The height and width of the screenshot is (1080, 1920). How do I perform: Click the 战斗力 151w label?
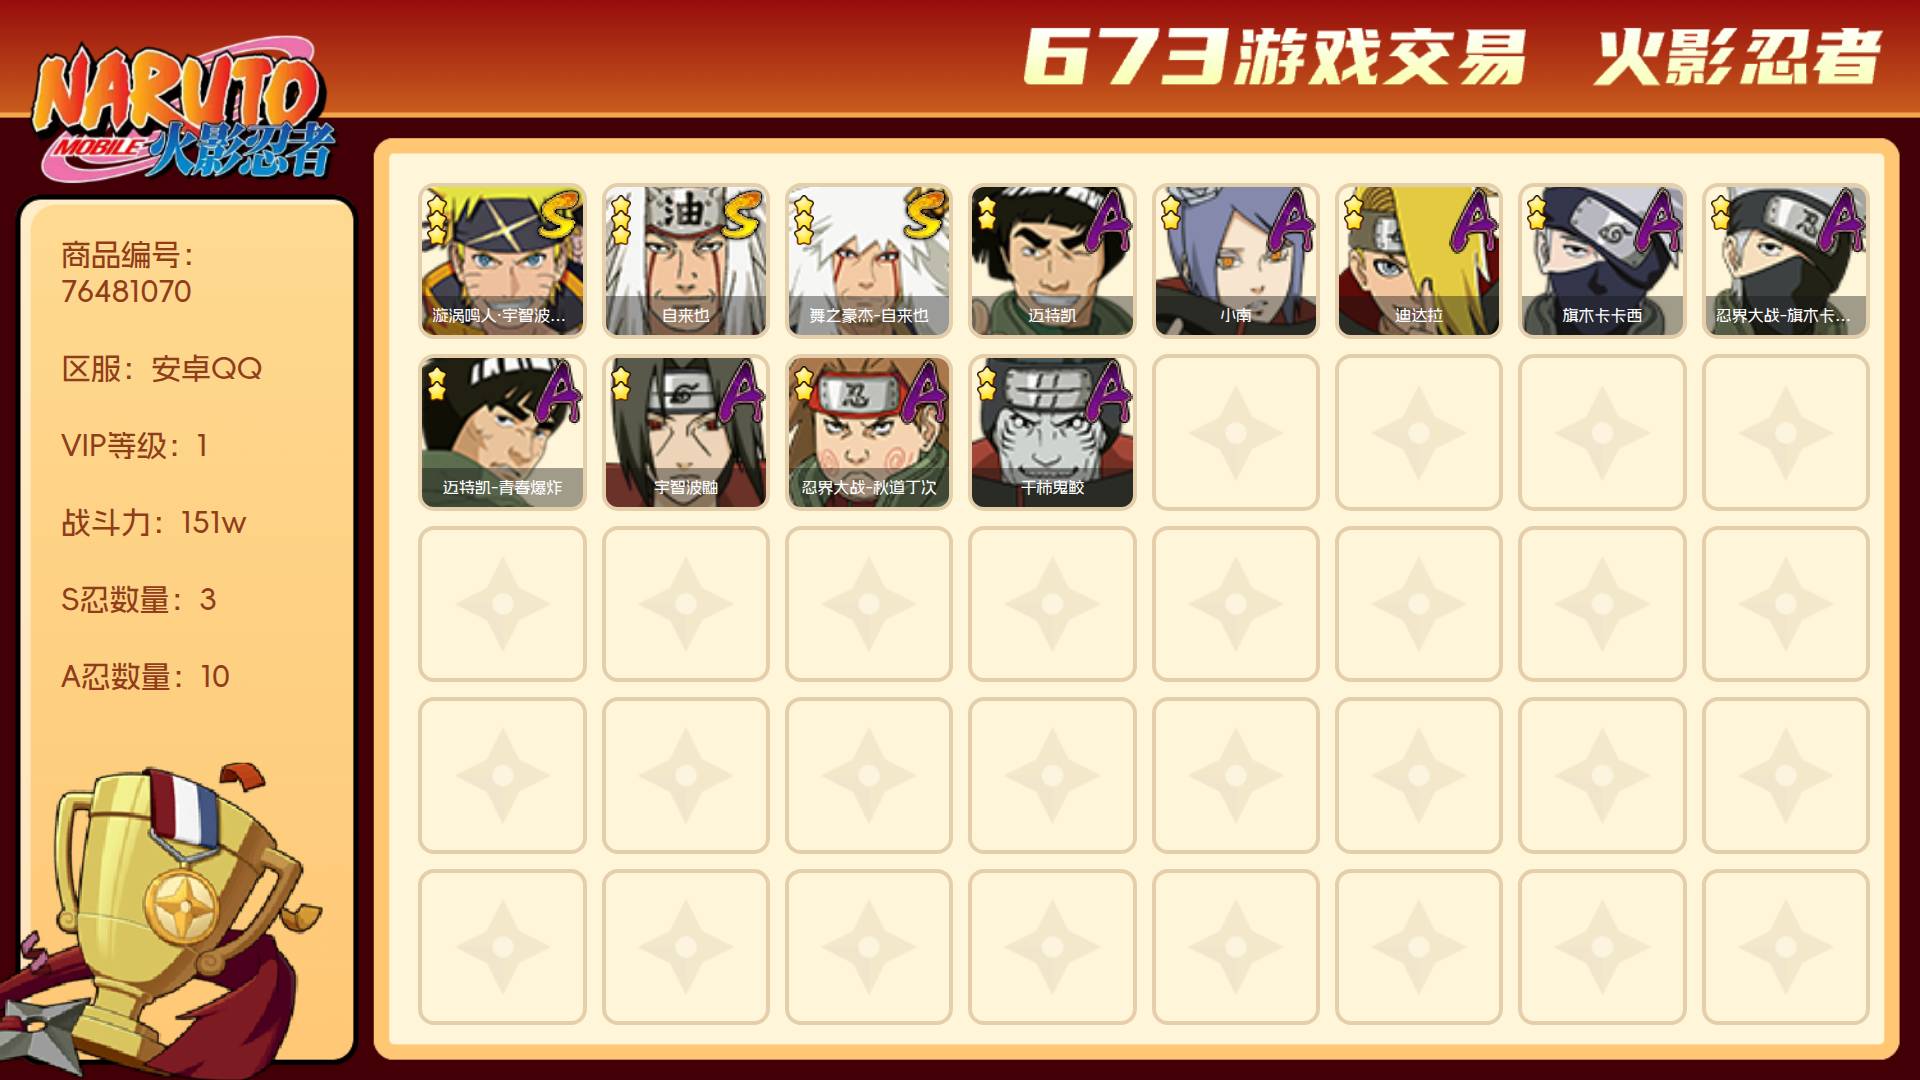coord(153,522)
